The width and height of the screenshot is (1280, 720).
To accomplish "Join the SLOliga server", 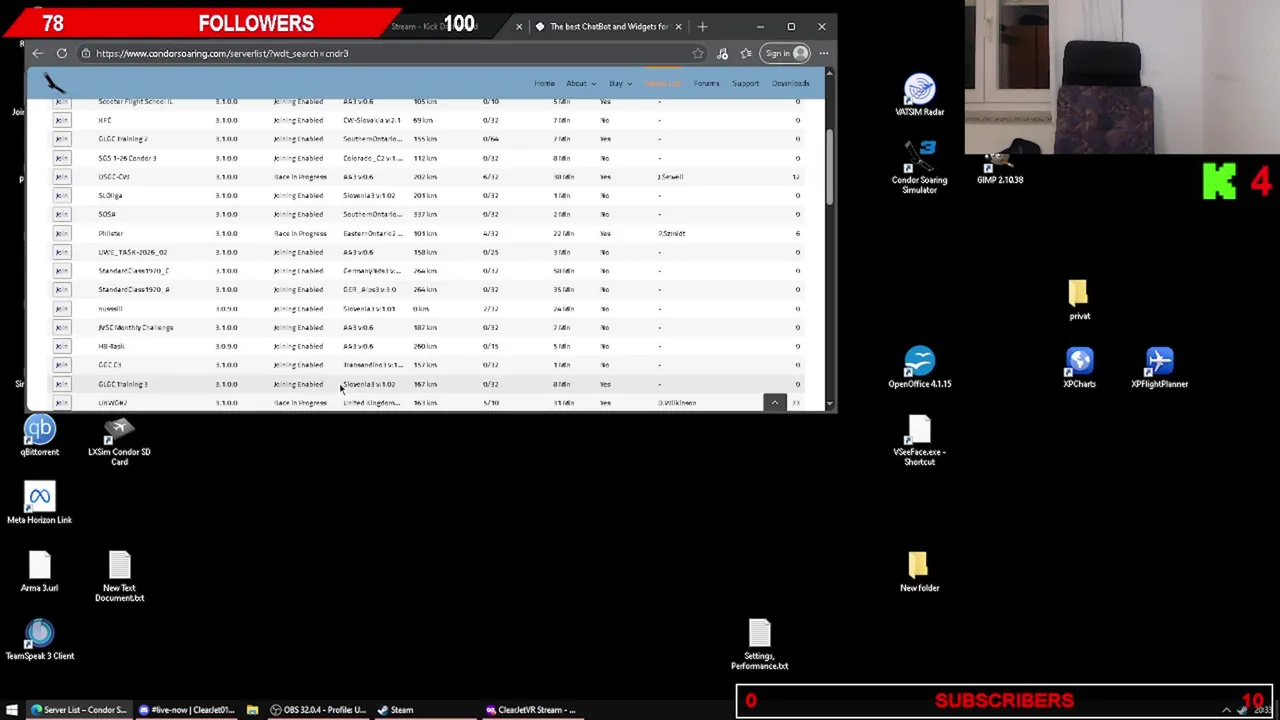I will (x=62, y=195).
